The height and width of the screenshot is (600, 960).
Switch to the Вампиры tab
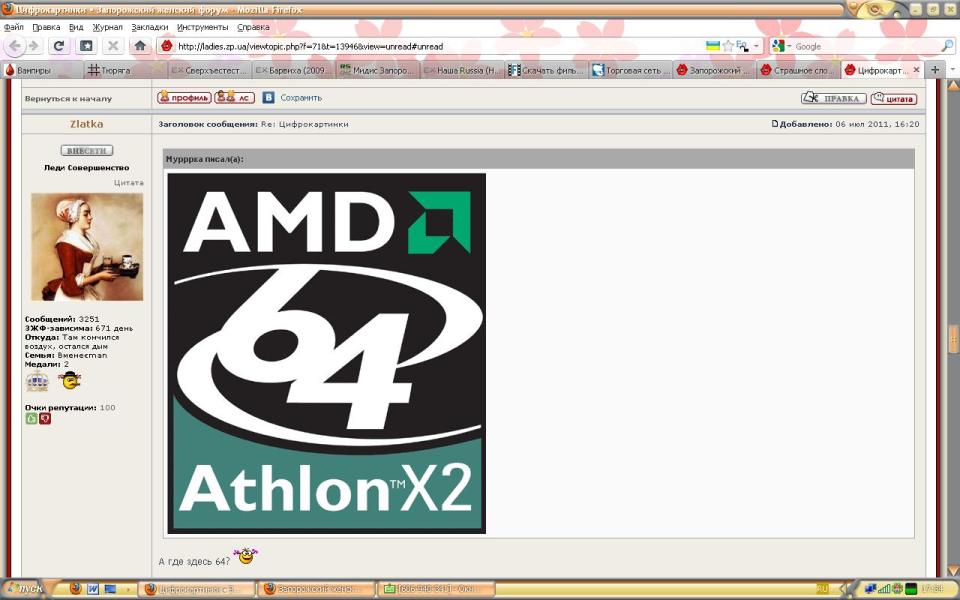[42, 70]
